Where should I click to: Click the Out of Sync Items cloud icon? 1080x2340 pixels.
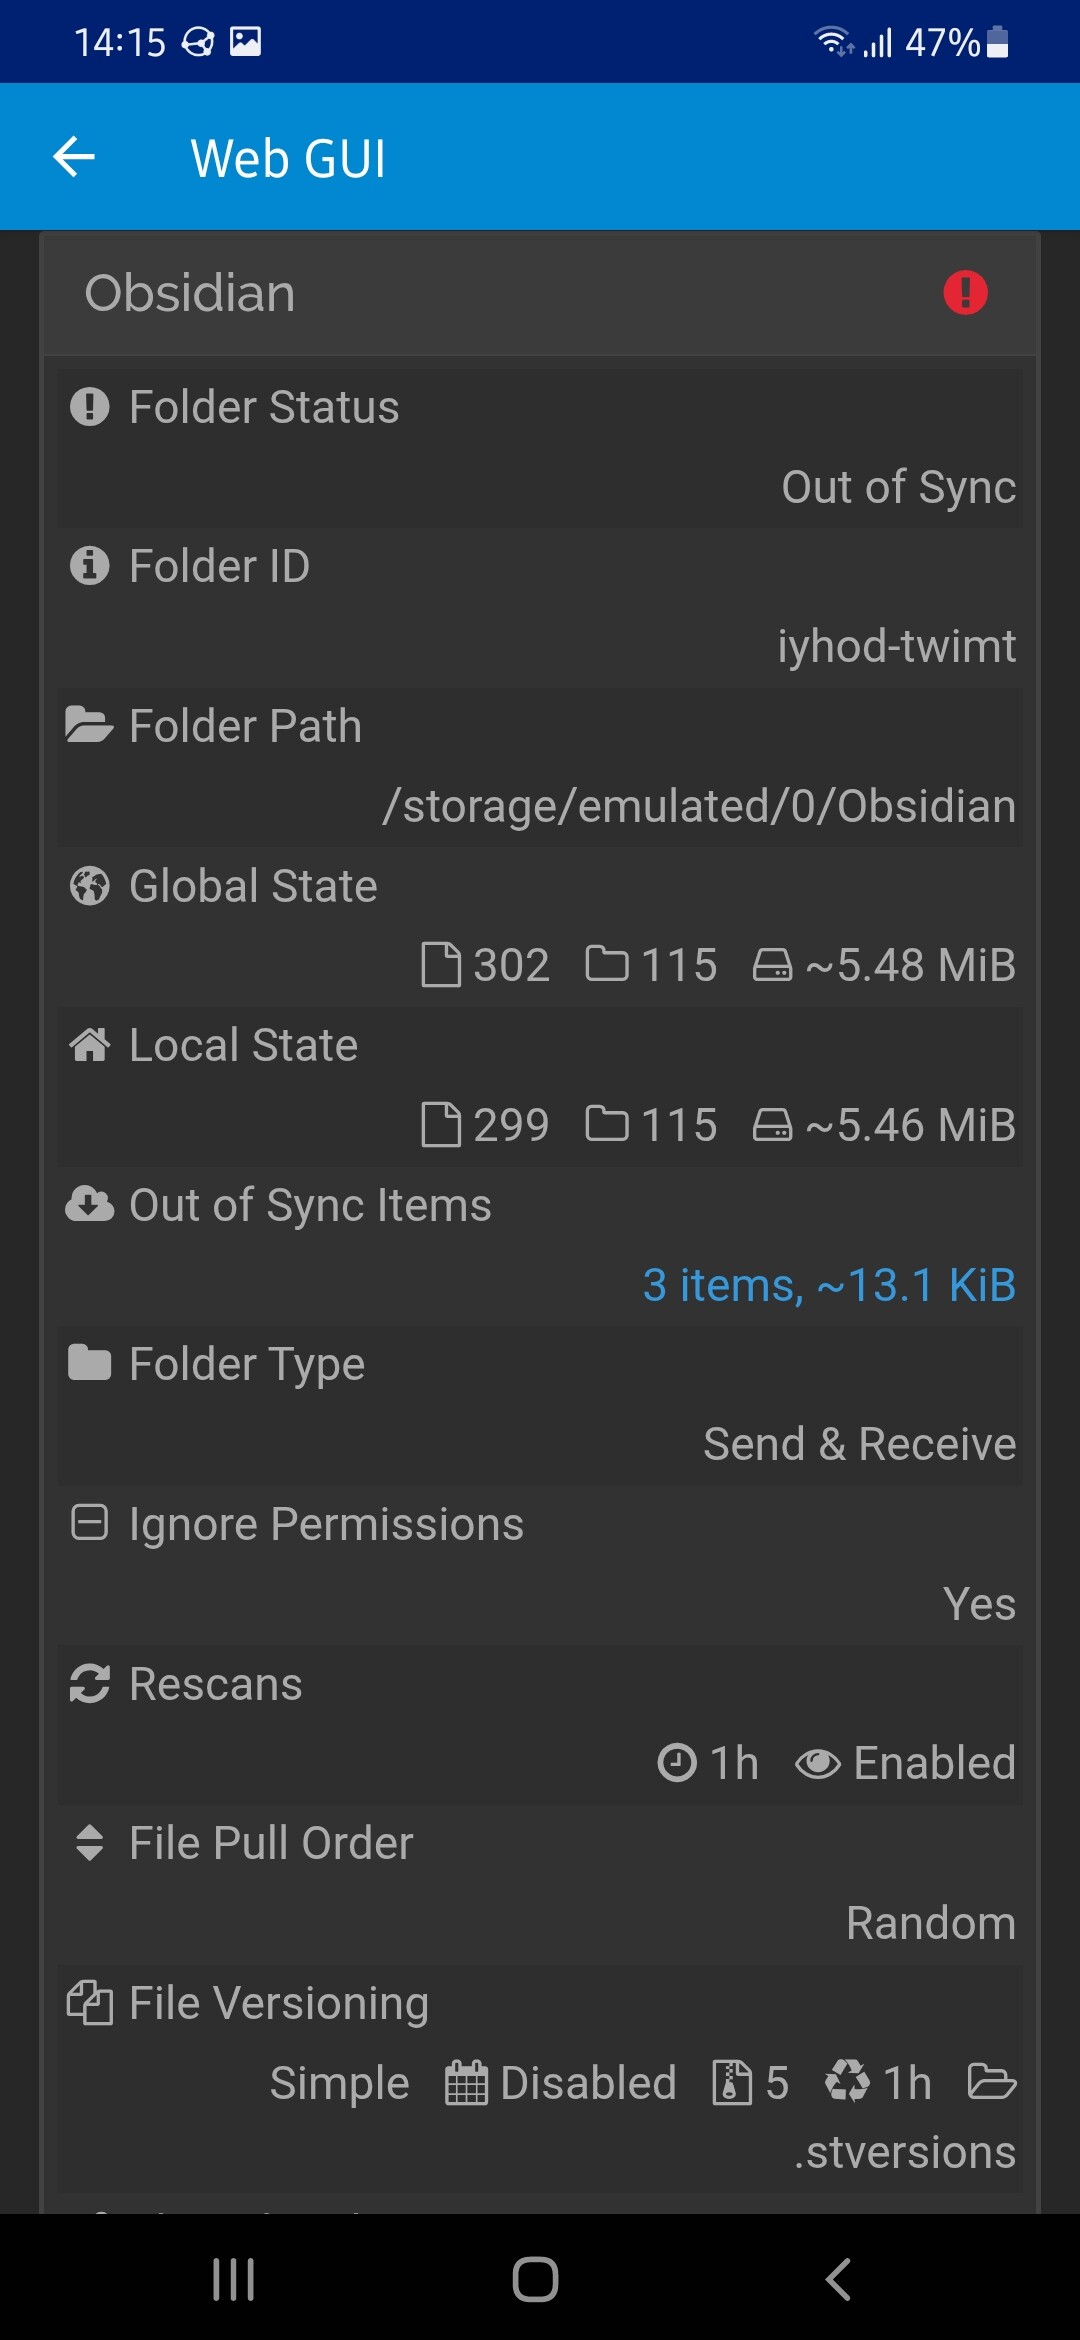point(90,1205)
